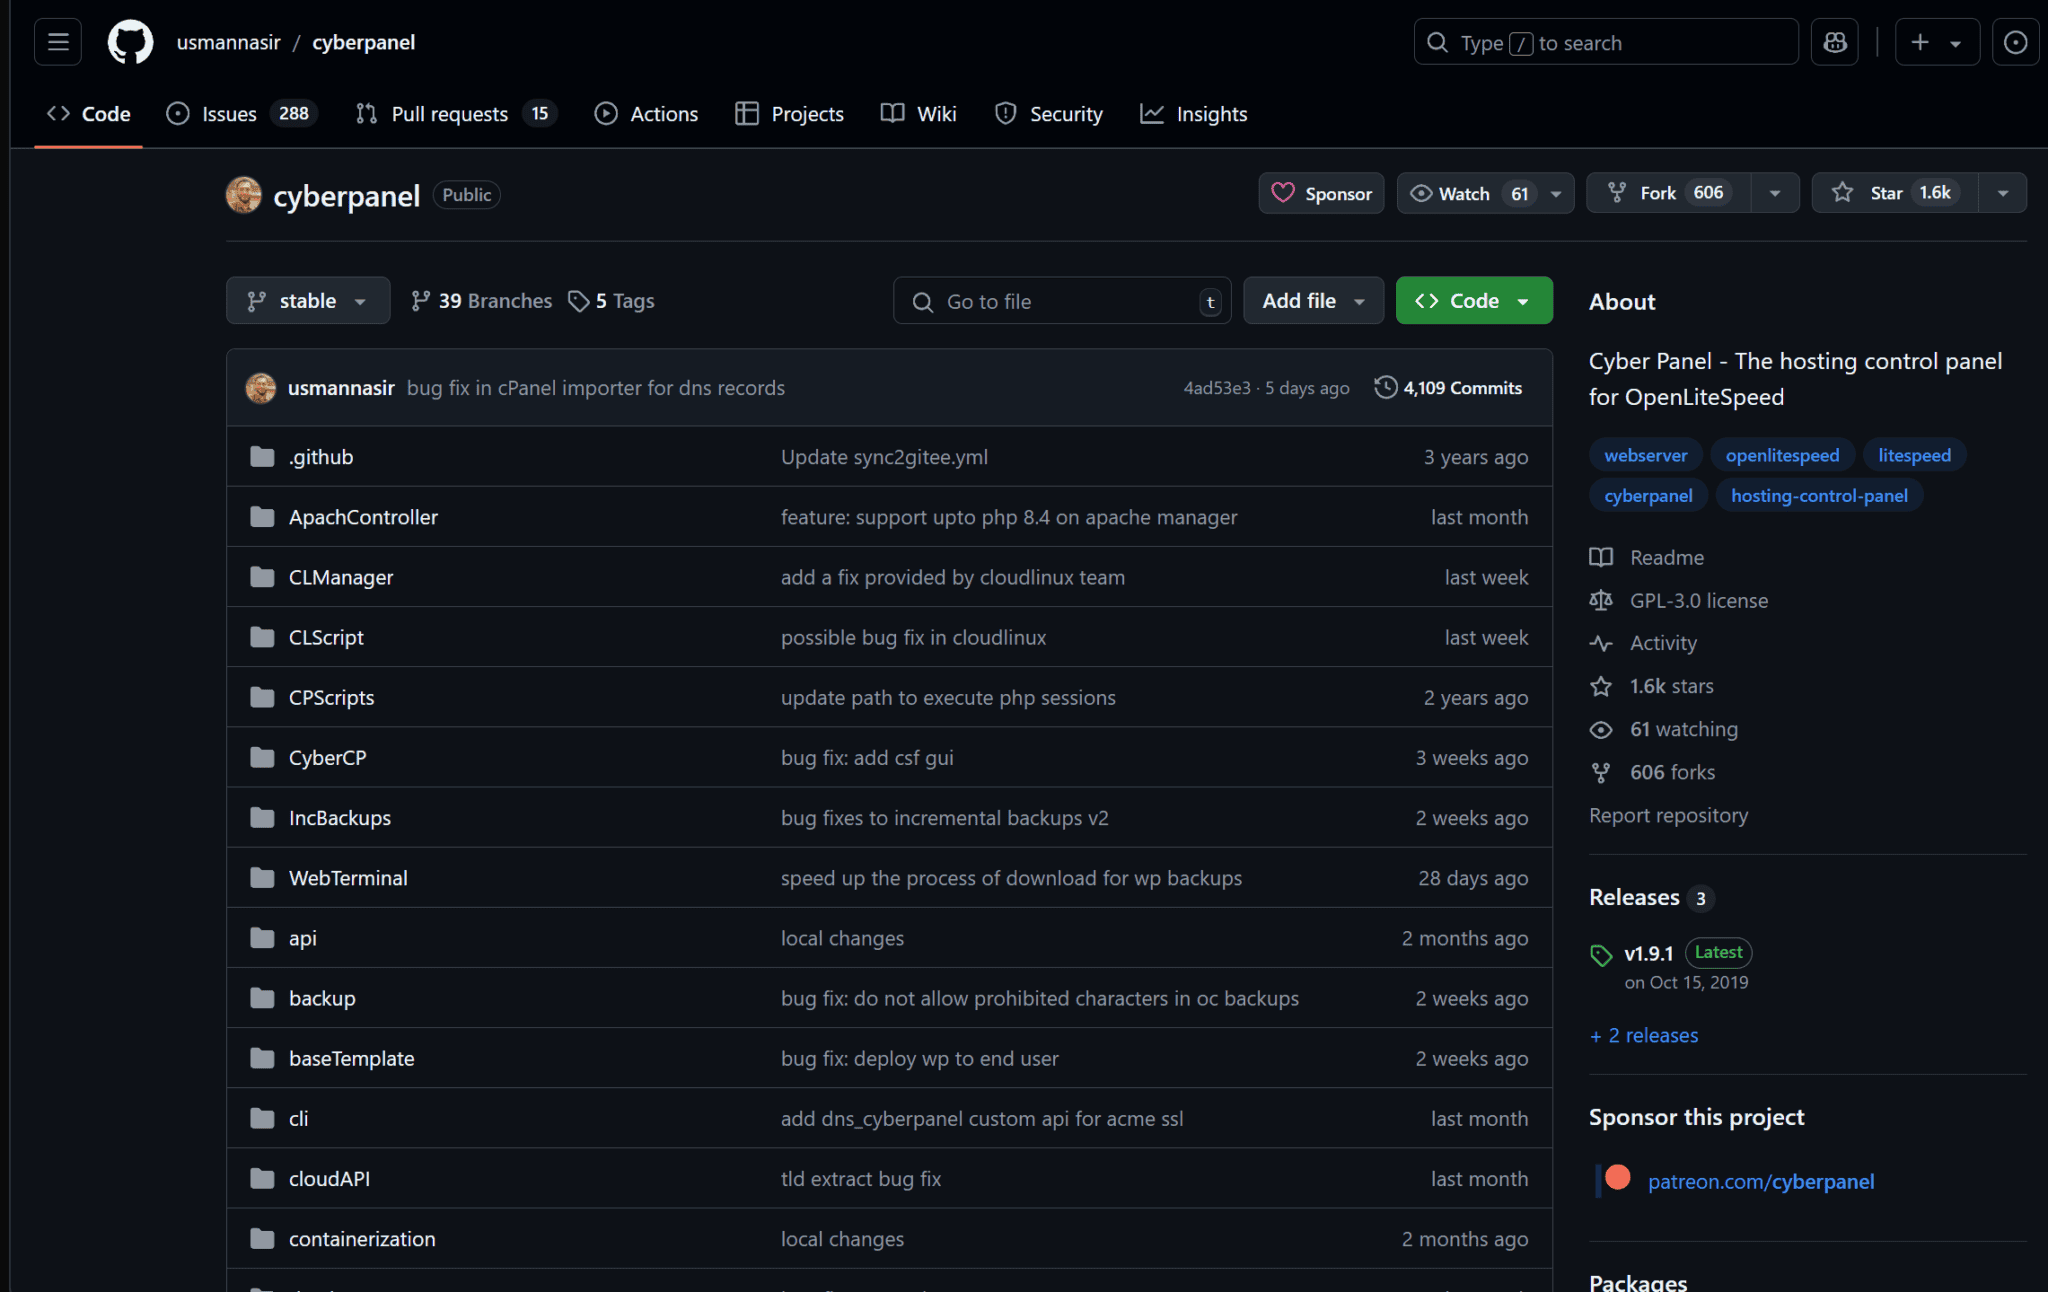The height and width of the screenshot is (1292, 2048).
Task: Open the Security tab
Action: point(1048,114)
